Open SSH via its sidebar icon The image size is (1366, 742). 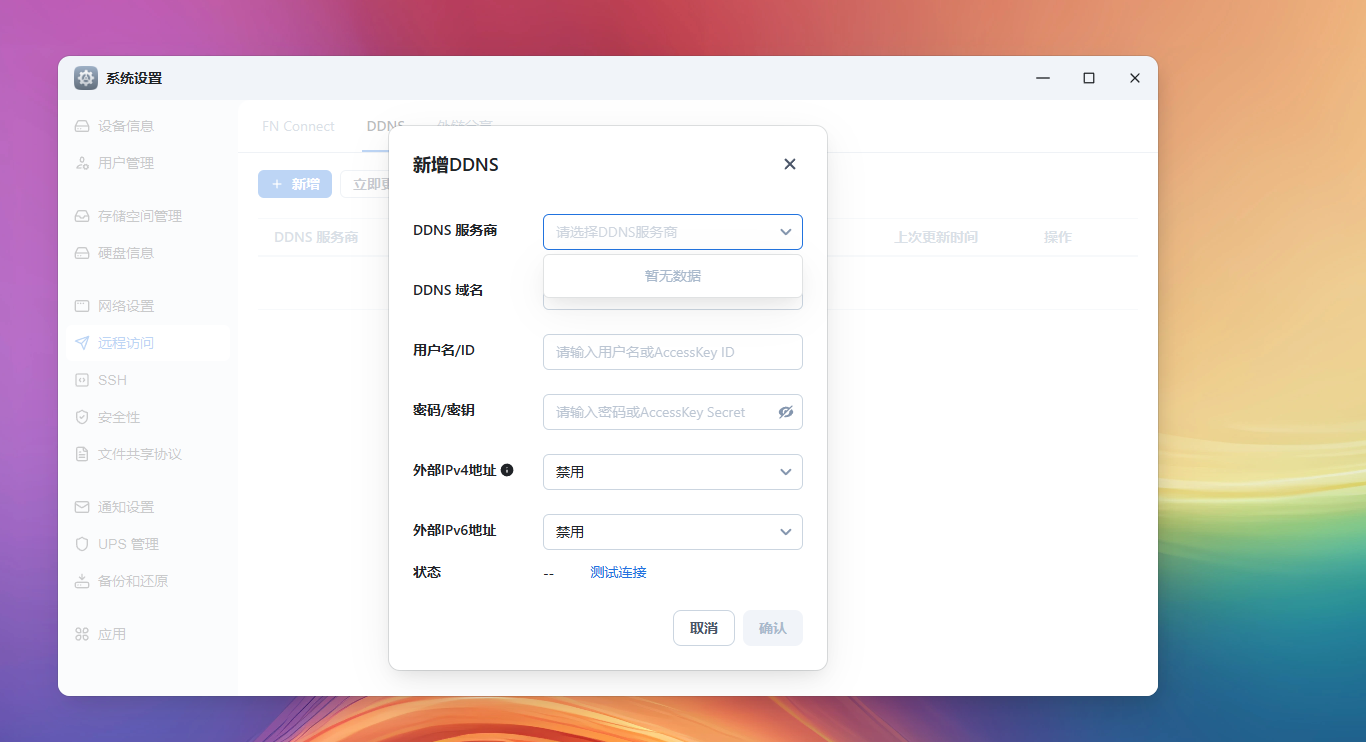[82, 380]
